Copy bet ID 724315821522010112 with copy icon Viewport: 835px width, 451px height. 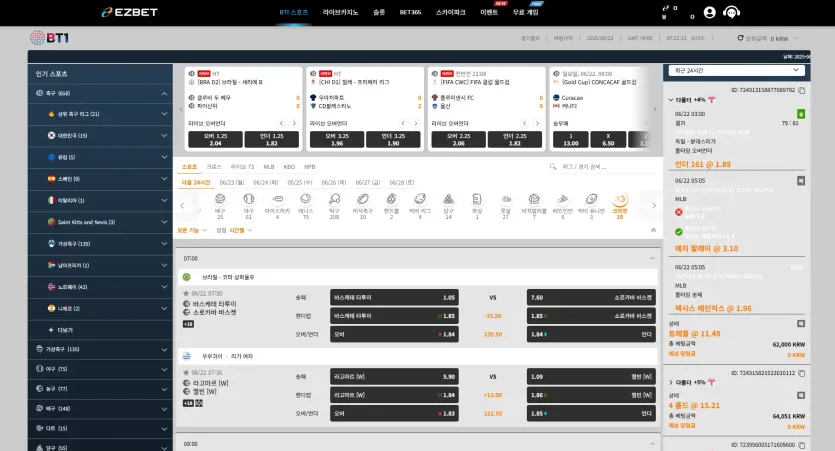click(801, 373)
